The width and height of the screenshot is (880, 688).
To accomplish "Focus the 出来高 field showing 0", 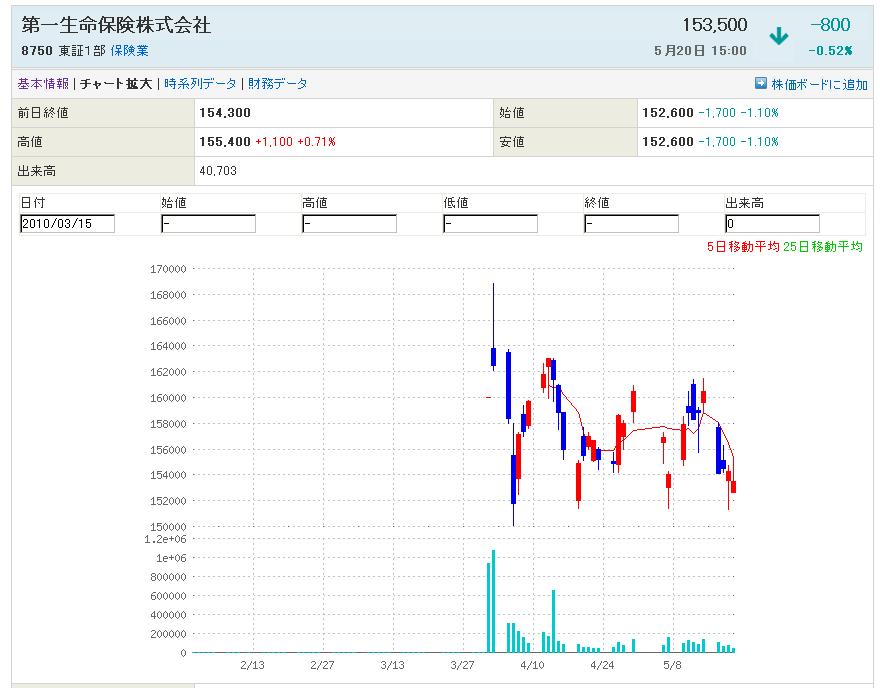I will 772,224.
